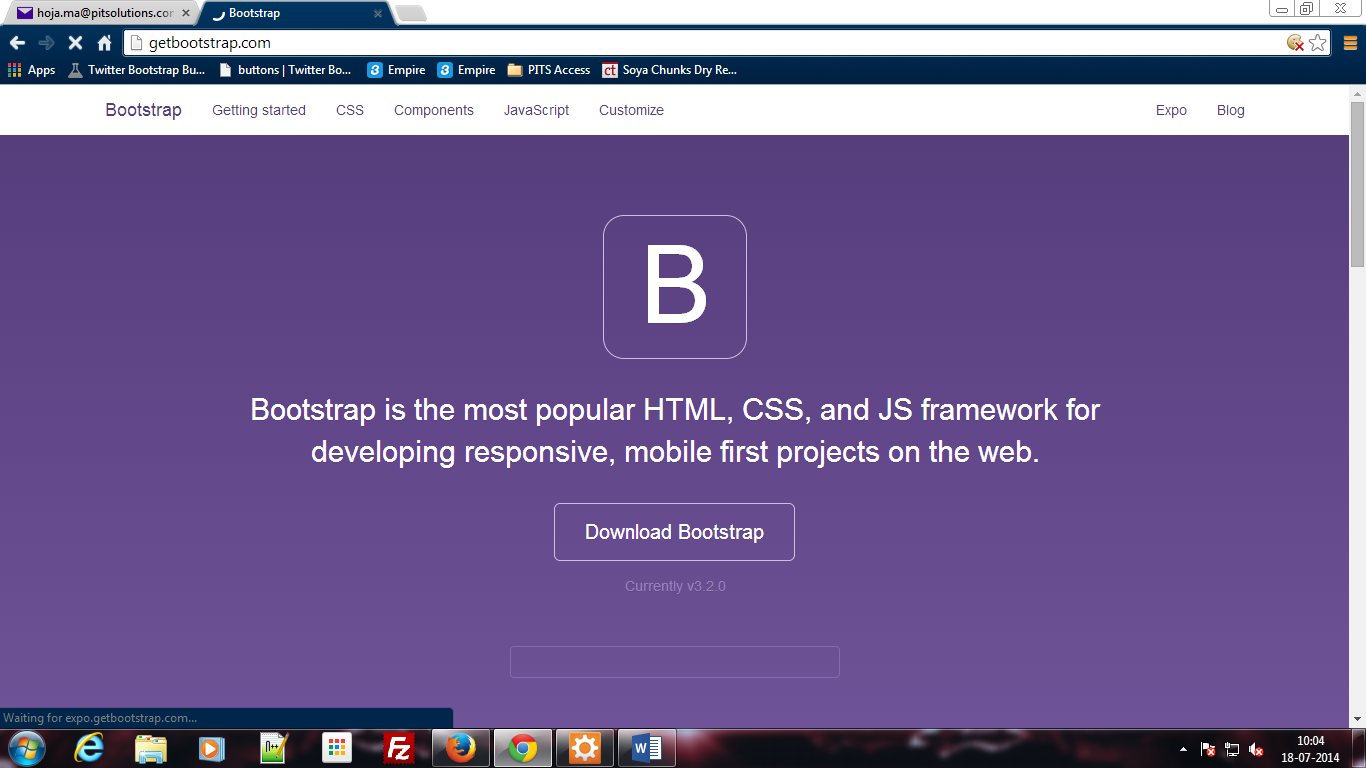Switch to Chrome in the taskbar
Viewport: 1366px width, 768px height.
click(523, 748)
